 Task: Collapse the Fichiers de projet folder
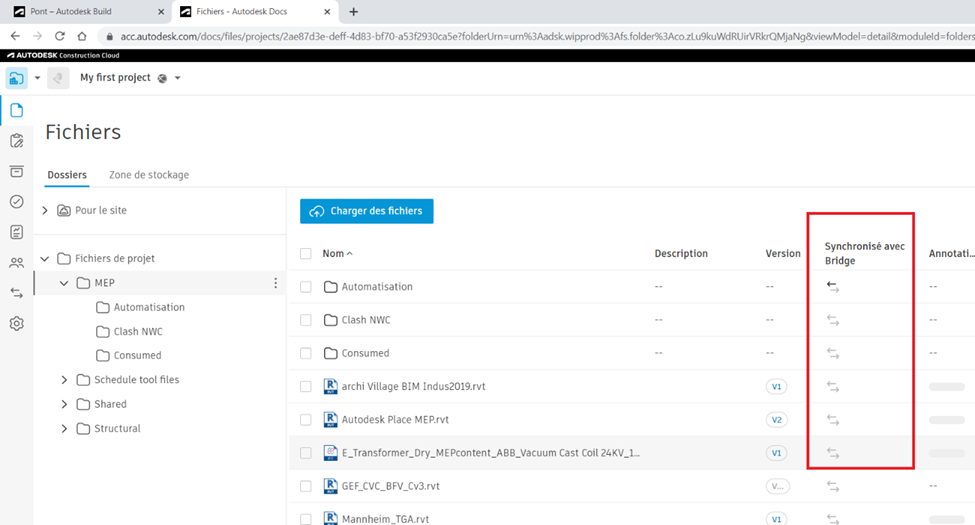45,258
